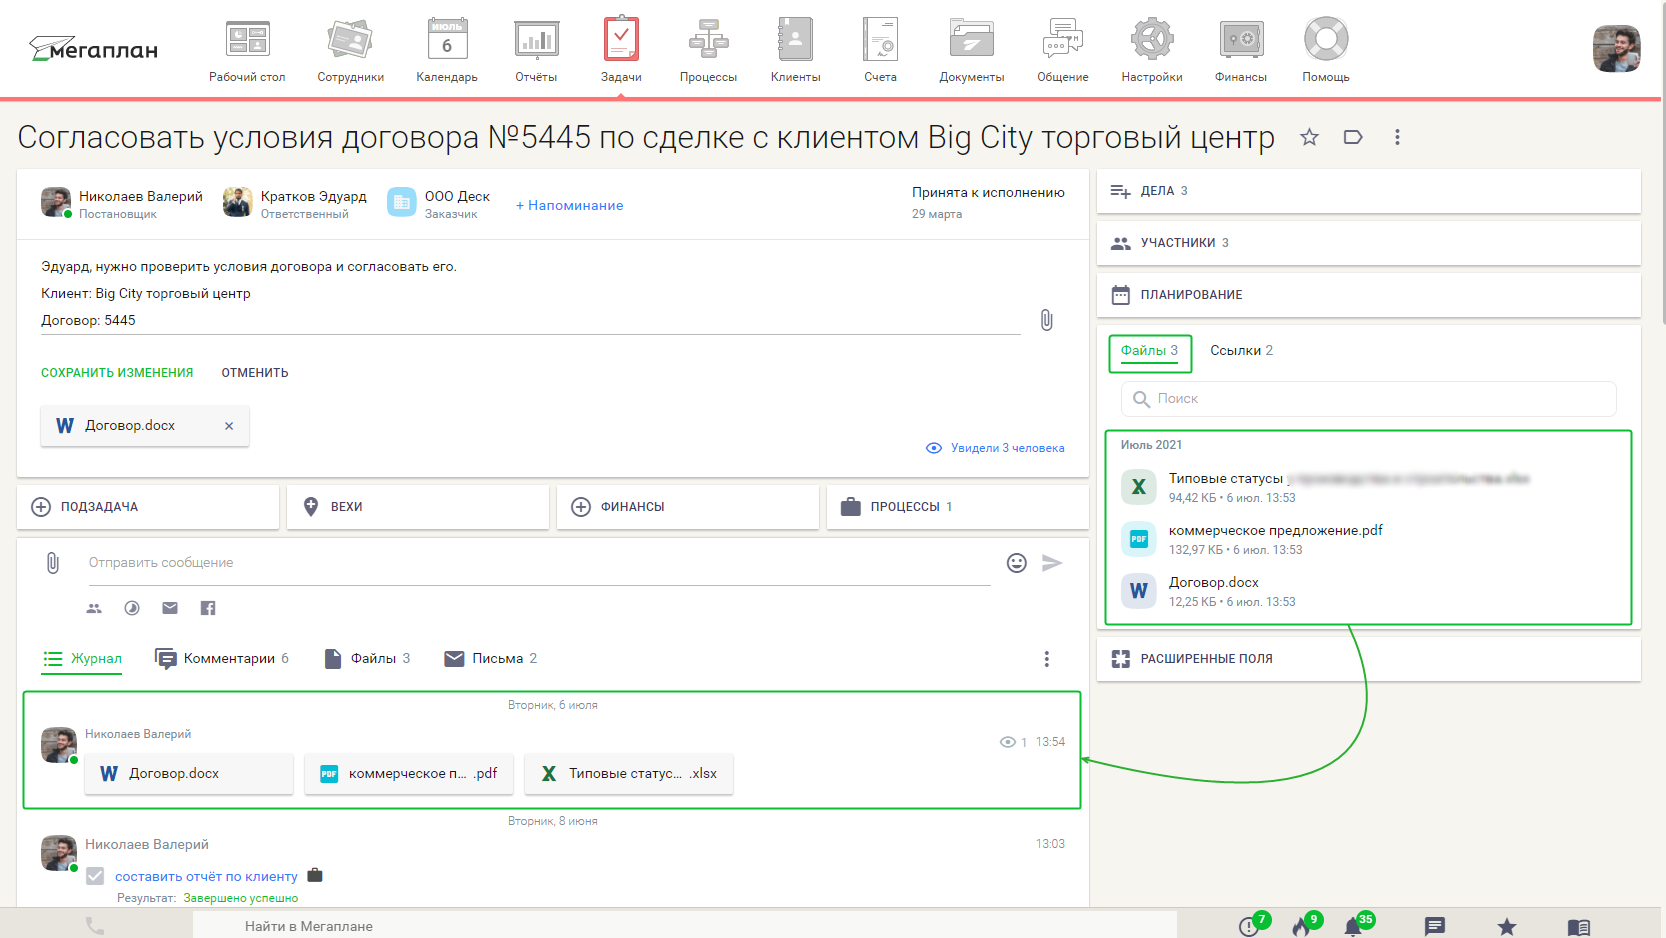Open the Счета section
Viewport: 1666px width, 938px height.
click(x=880, y=51)
